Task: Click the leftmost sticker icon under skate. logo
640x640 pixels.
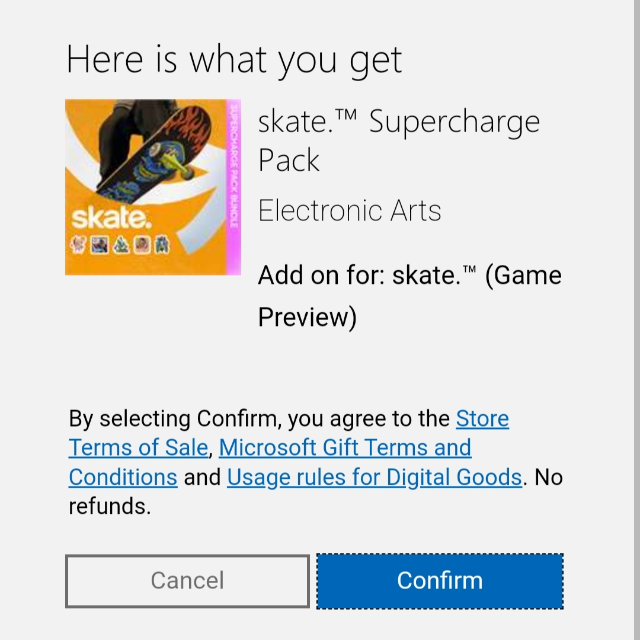Action: tap(77, 244)
